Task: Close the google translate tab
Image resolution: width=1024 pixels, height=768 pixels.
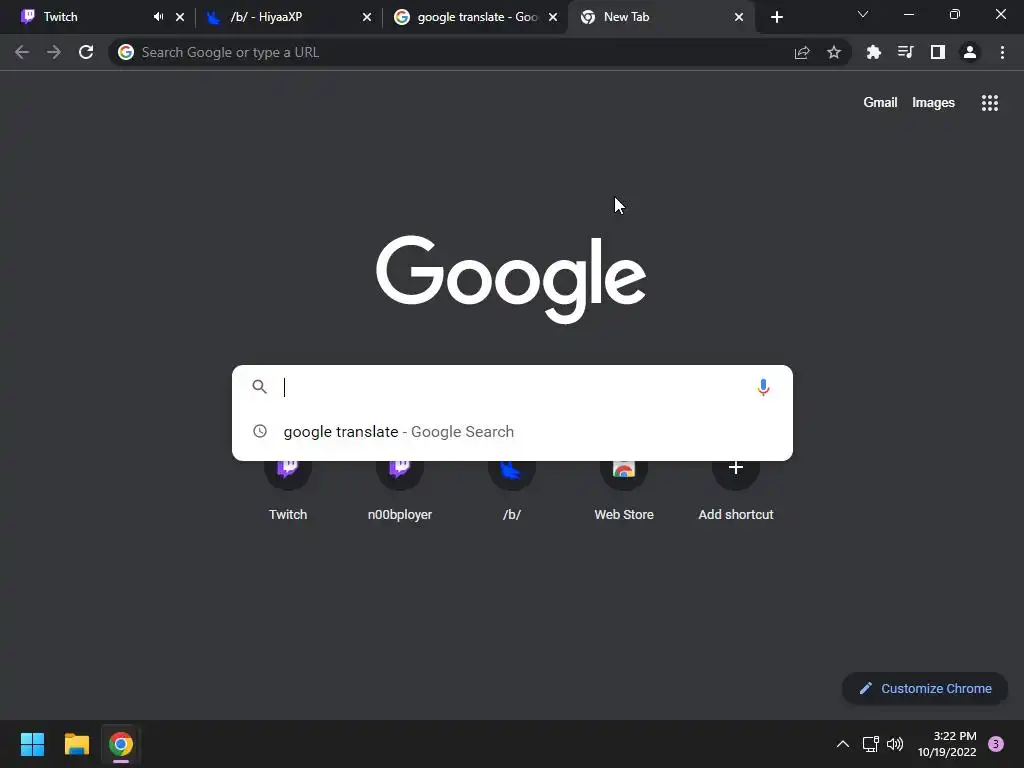Action: tap(553, 17)
